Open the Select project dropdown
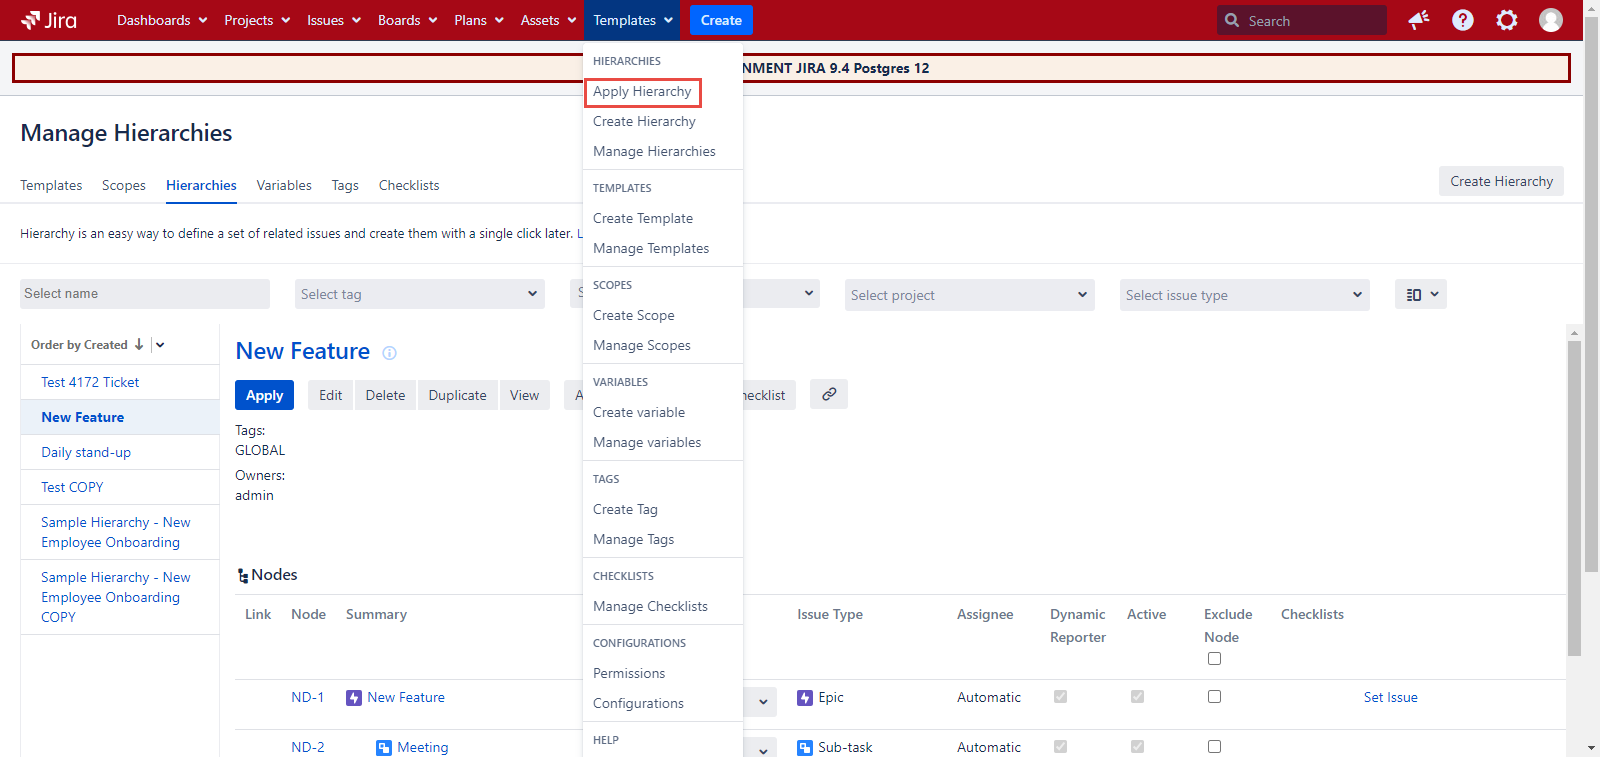Viewport: 1600px width, 757px height. point(968,295)
